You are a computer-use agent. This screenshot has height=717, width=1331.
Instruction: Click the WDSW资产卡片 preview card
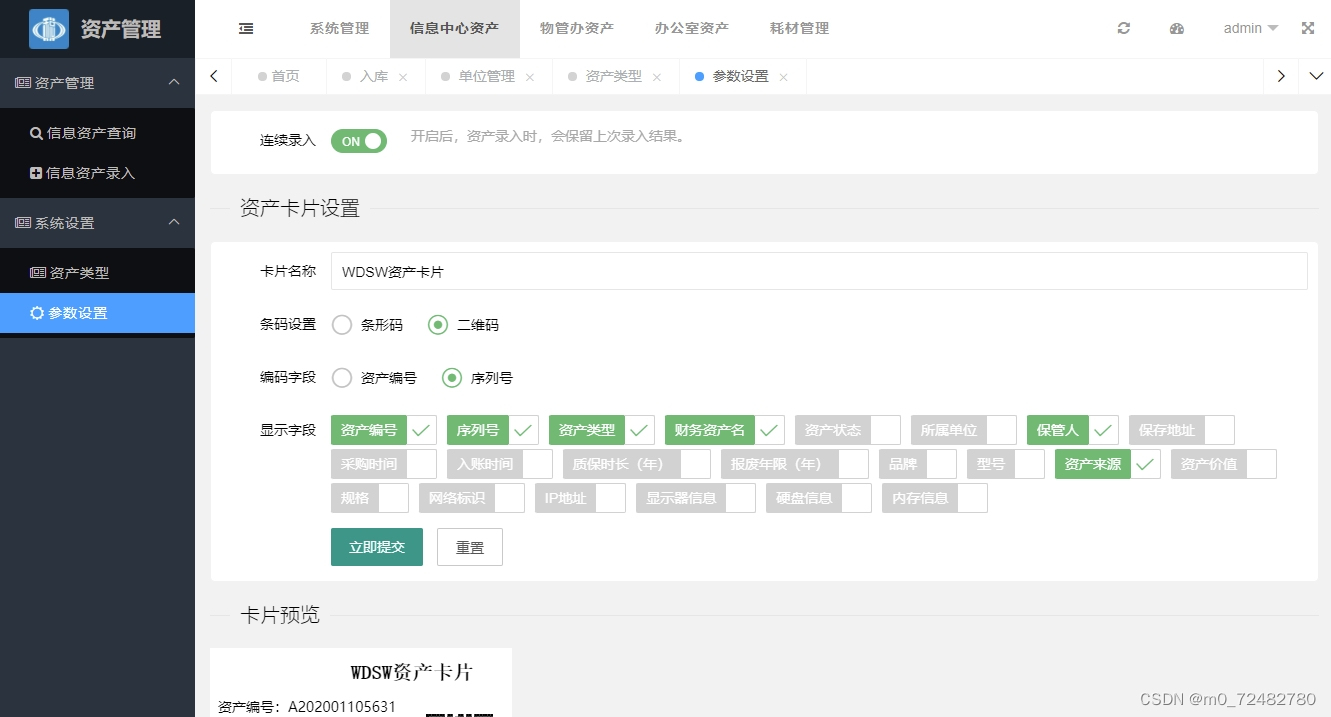pos(361,682)
